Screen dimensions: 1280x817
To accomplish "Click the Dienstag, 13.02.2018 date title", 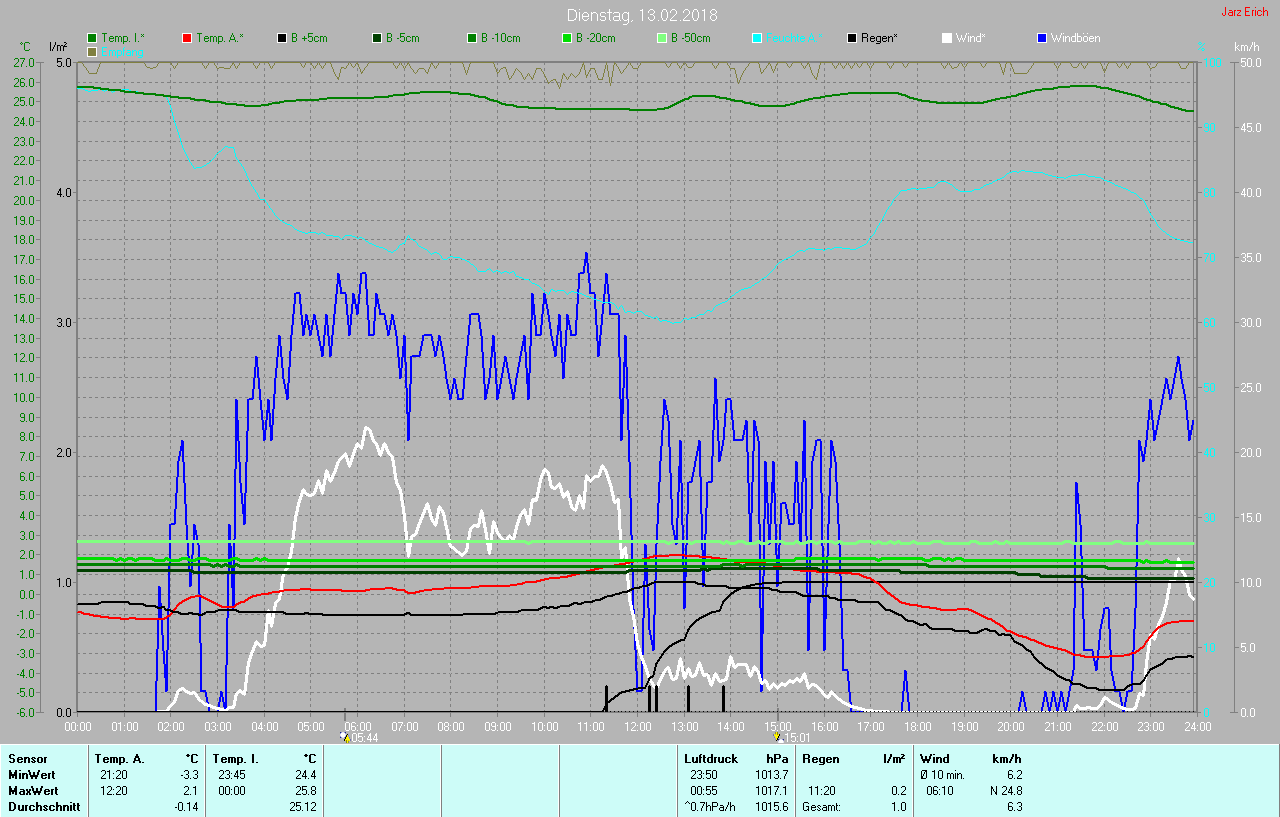I will 641,15.
